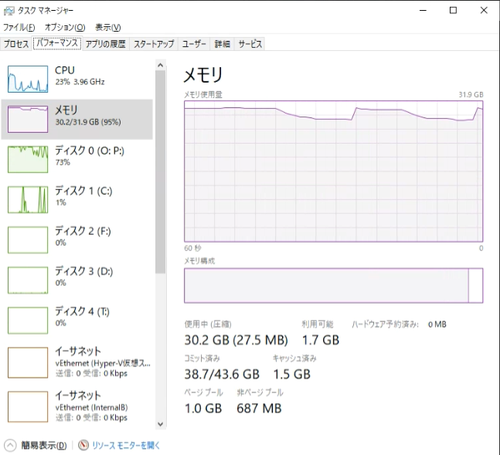
Task: Select the メモリ mini graph in sidebar
Action: [28, 119]
